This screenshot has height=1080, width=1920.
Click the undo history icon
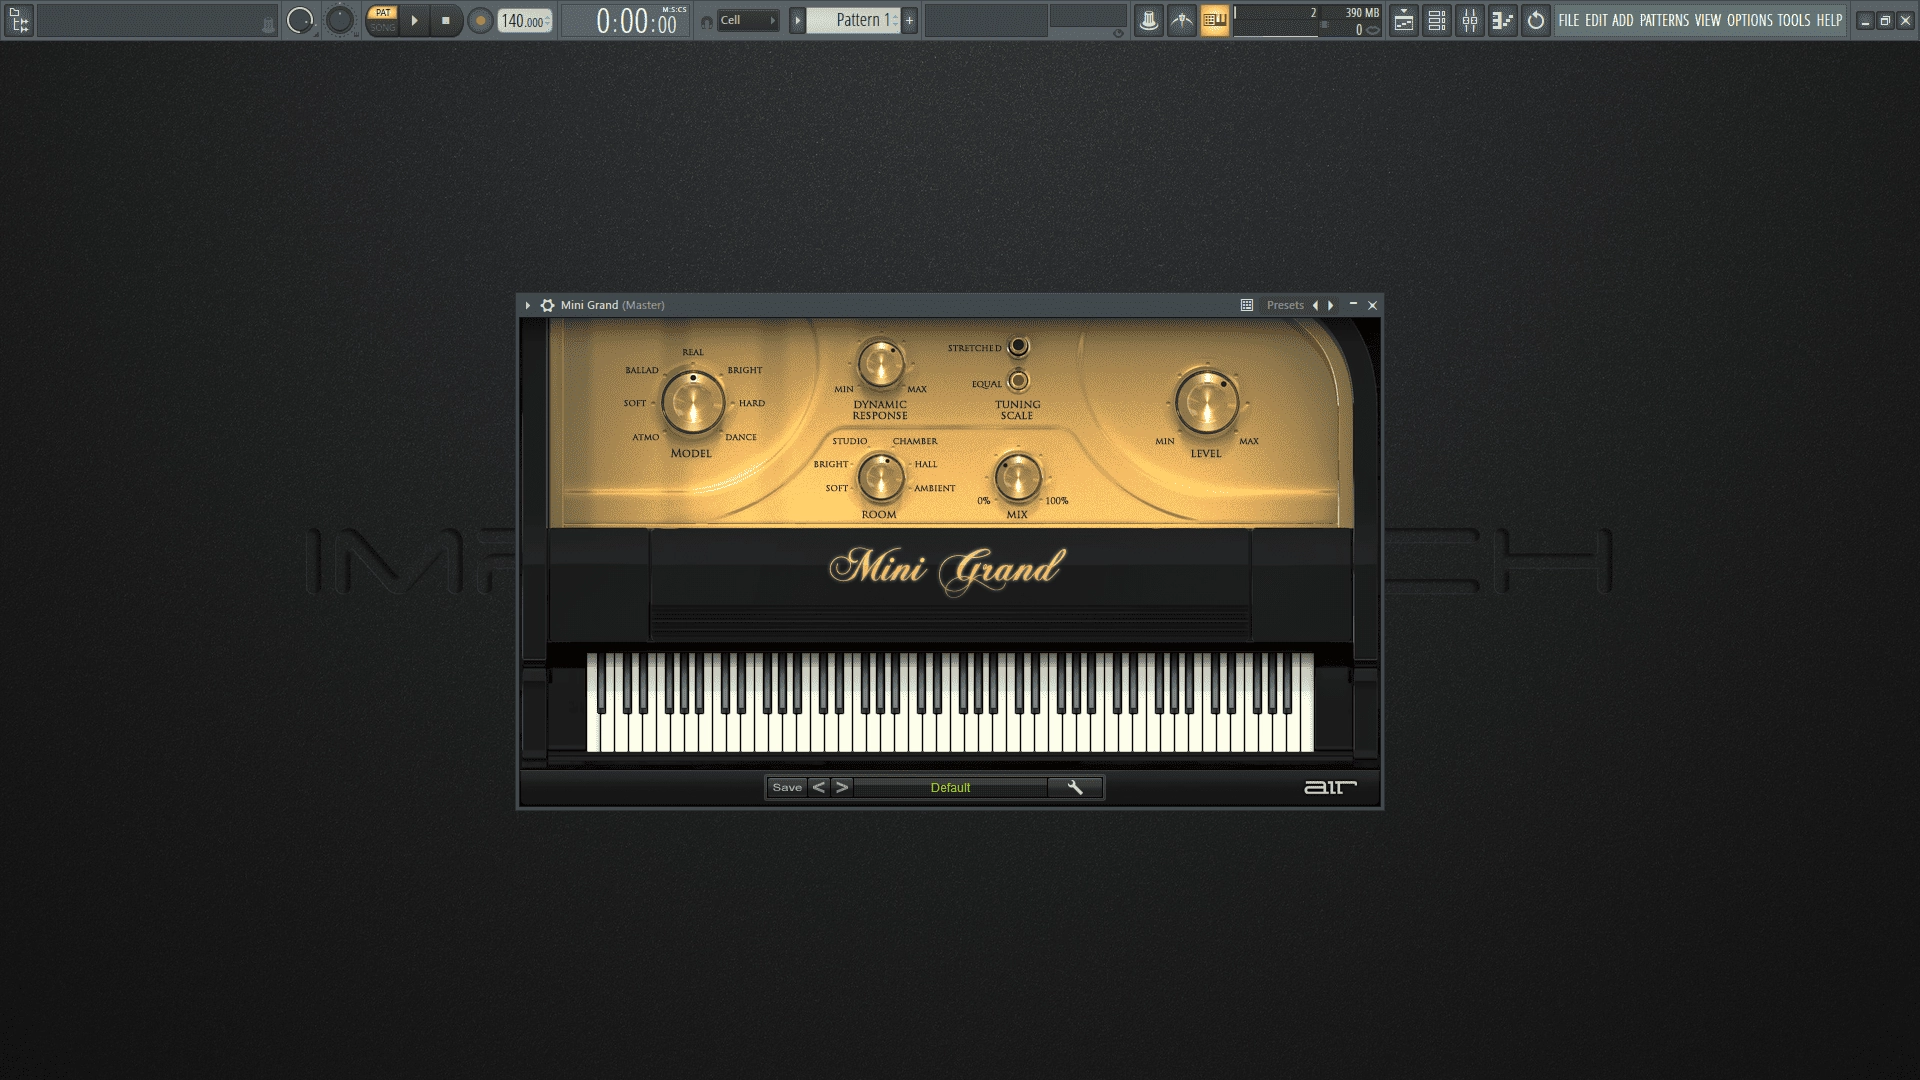tap(1536, 20)
